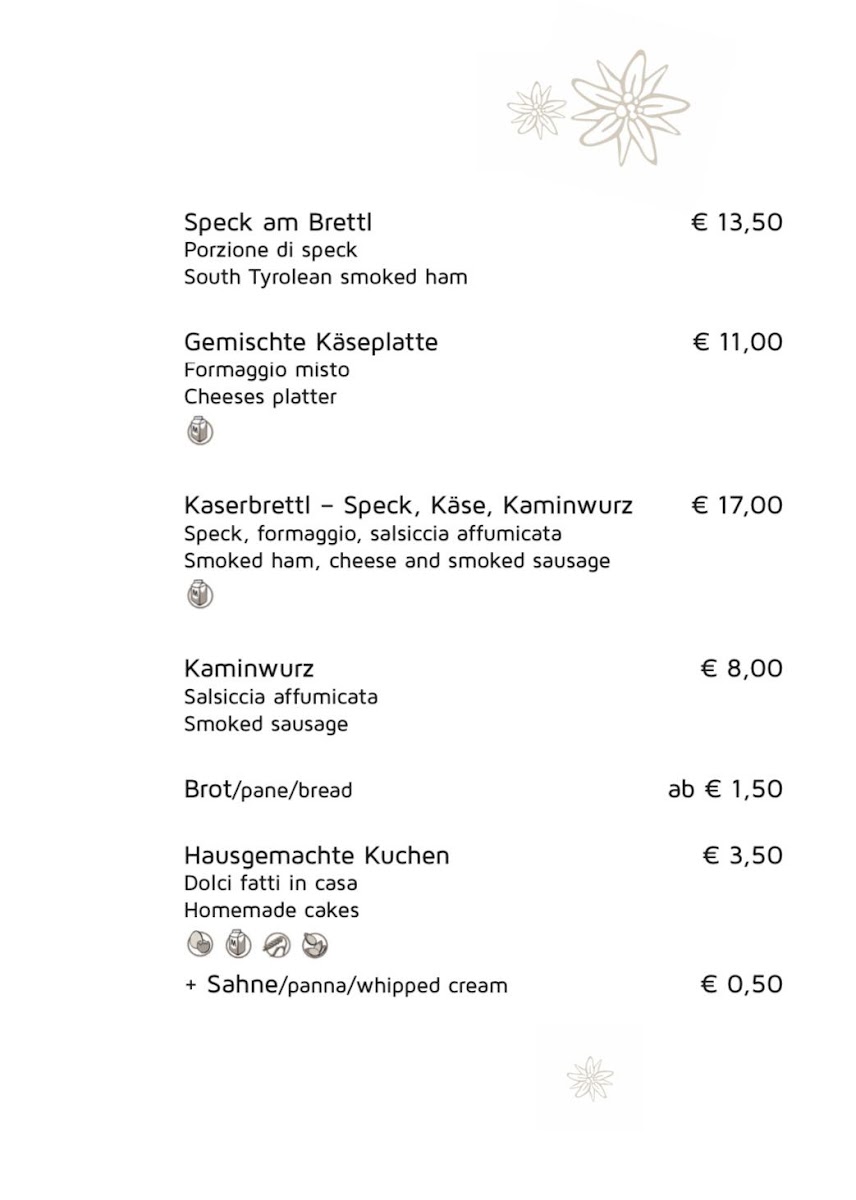
Task: Click the ab € 1,50 bread price
Action: [725, 789]
